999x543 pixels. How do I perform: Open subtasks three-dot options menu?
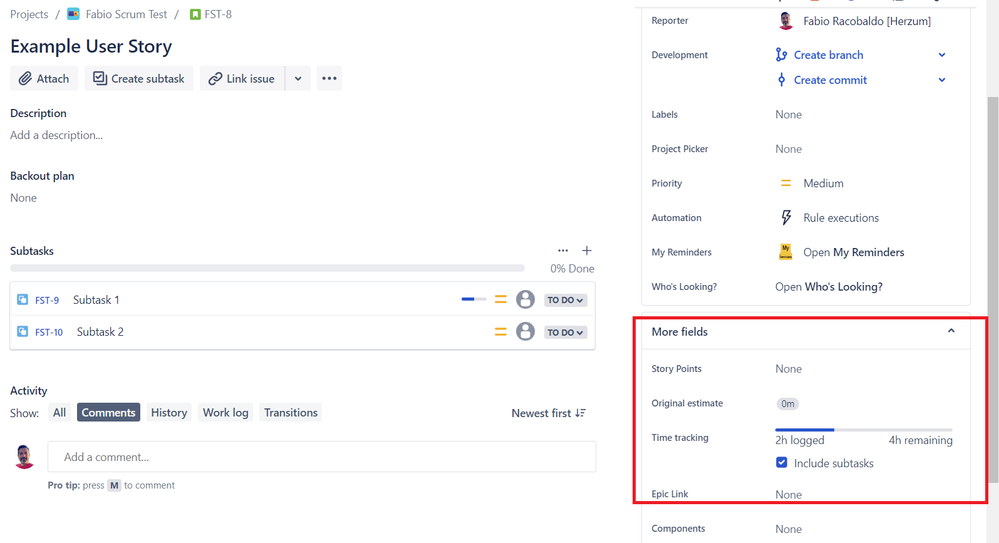tap(563, 250)
